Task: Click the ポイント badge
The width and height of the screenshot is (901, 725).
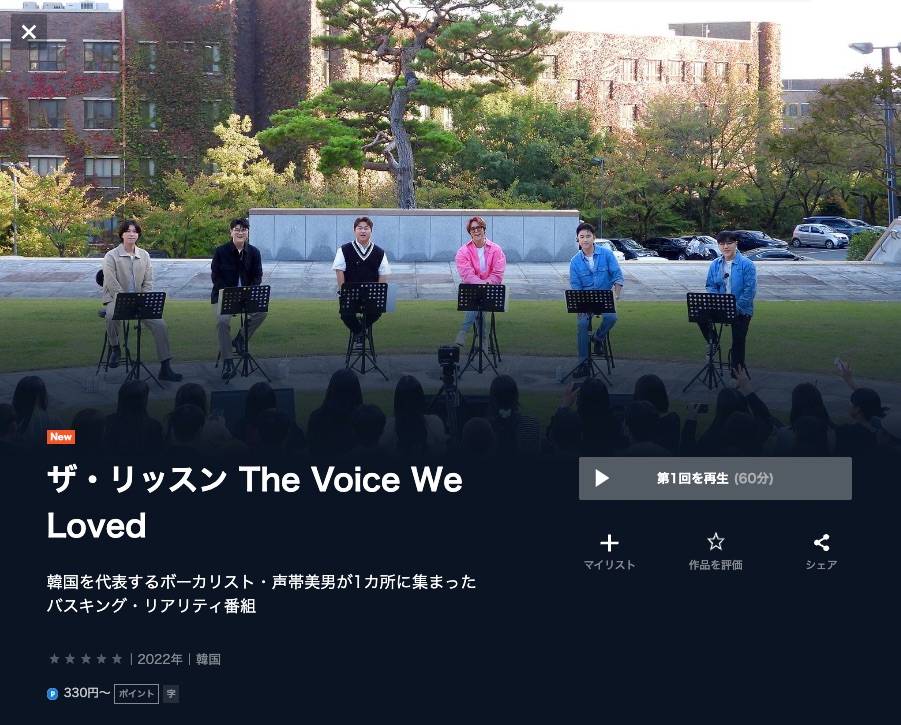Action: [136, 693]
